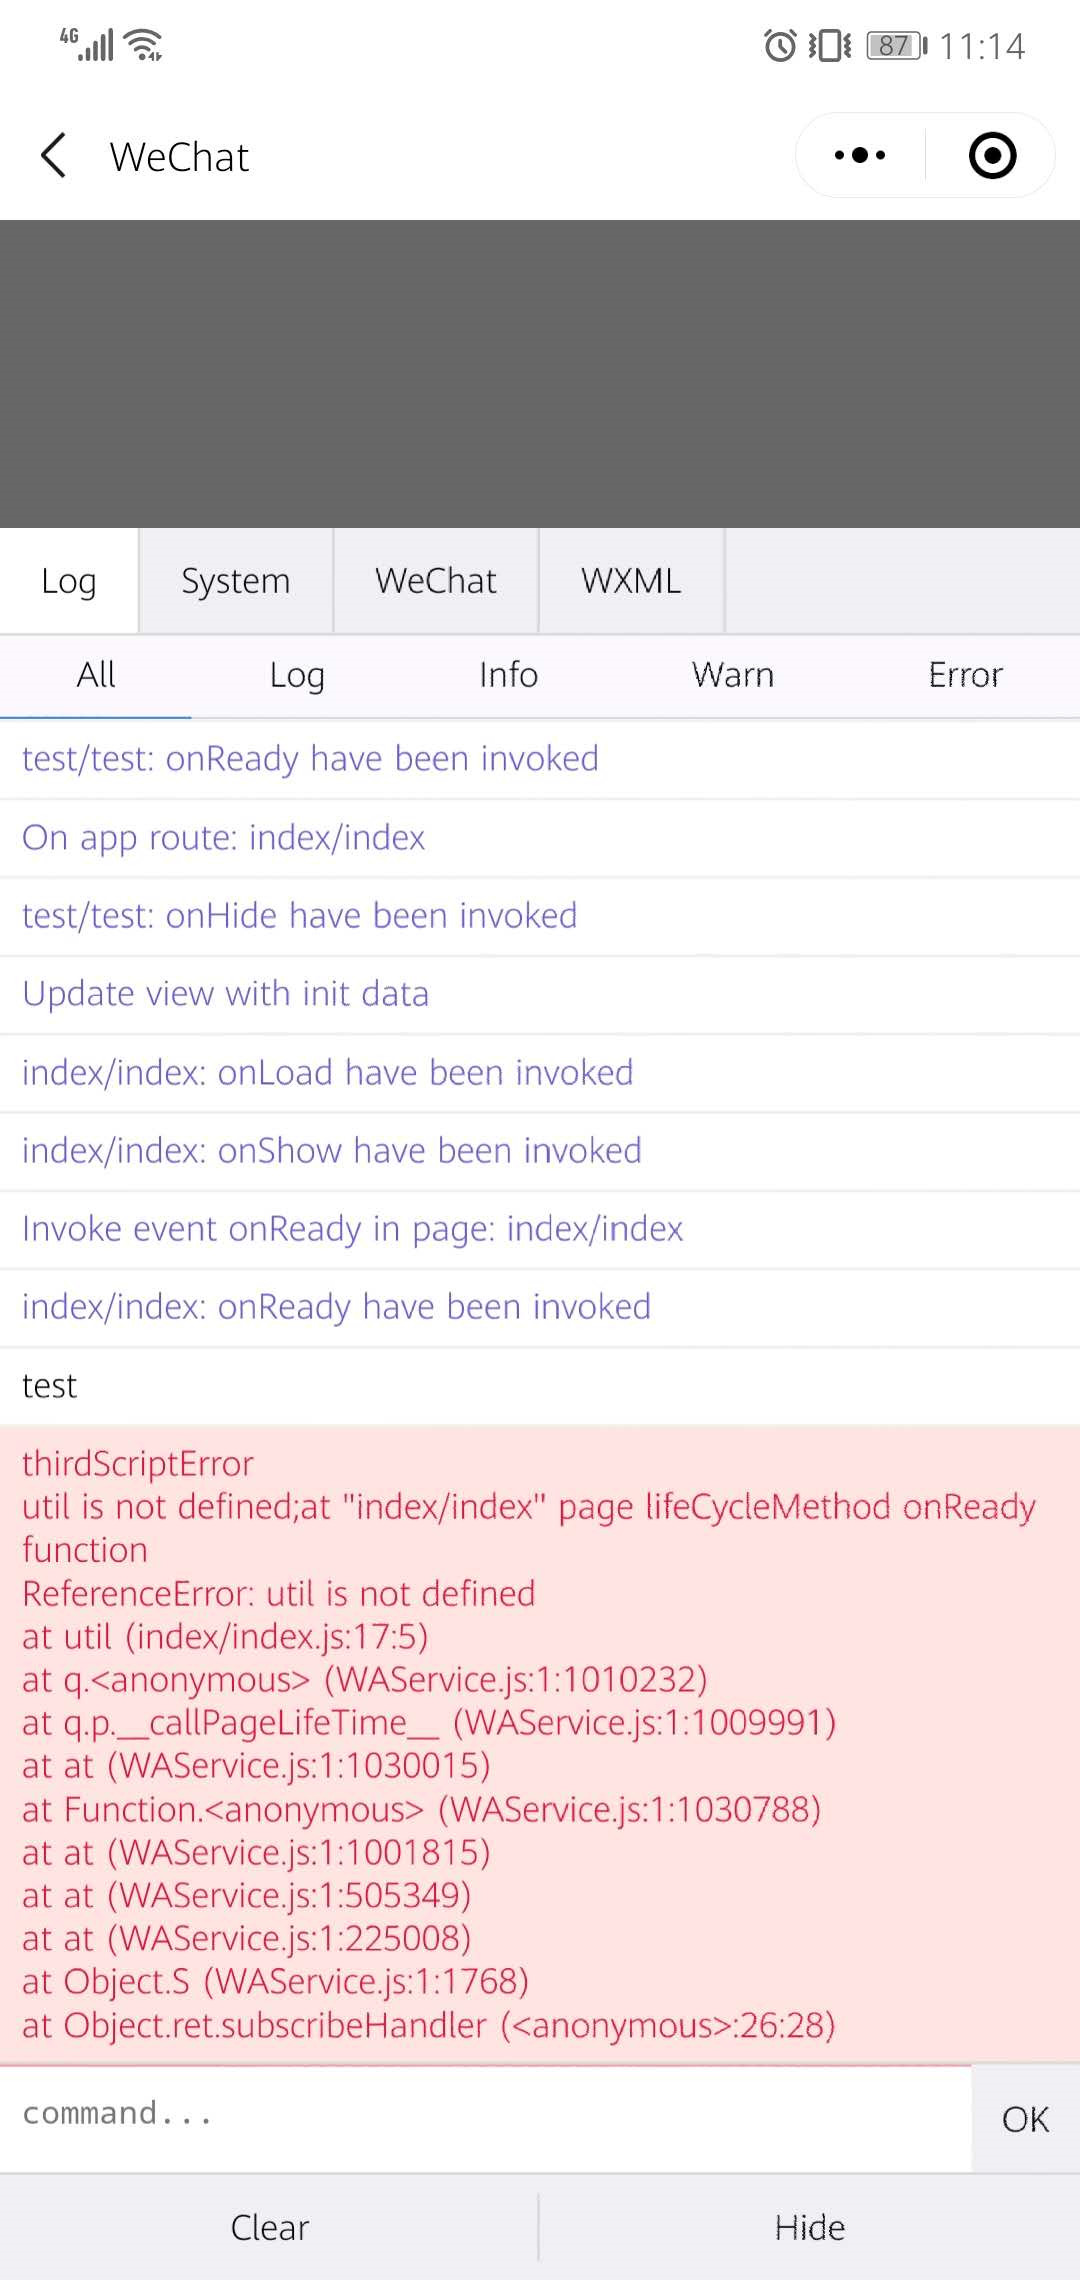The height and width of the screenshot is (2280, 1080).
Task: Filter console by Warn level
Action: (733, 675)
